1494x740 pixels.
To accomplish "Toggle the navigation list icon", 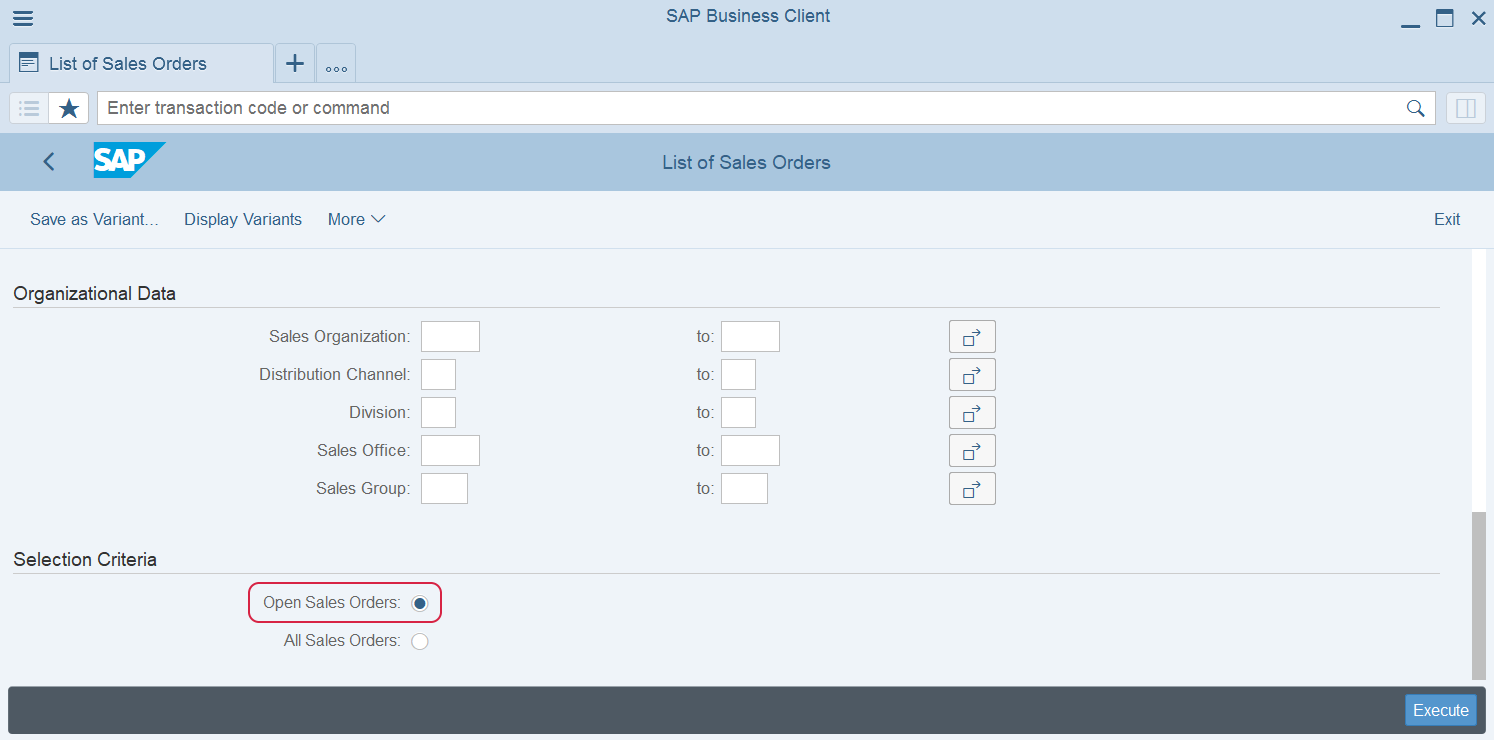I will [29, 108].
